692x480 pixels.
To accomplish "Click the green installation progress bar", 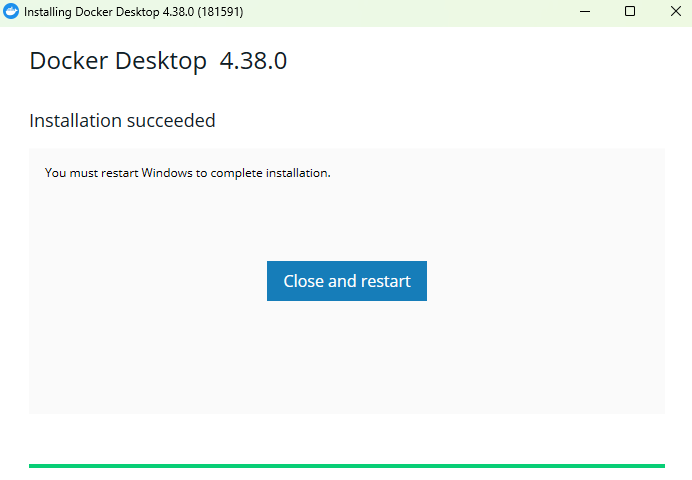I will click(x=346, y=466).
